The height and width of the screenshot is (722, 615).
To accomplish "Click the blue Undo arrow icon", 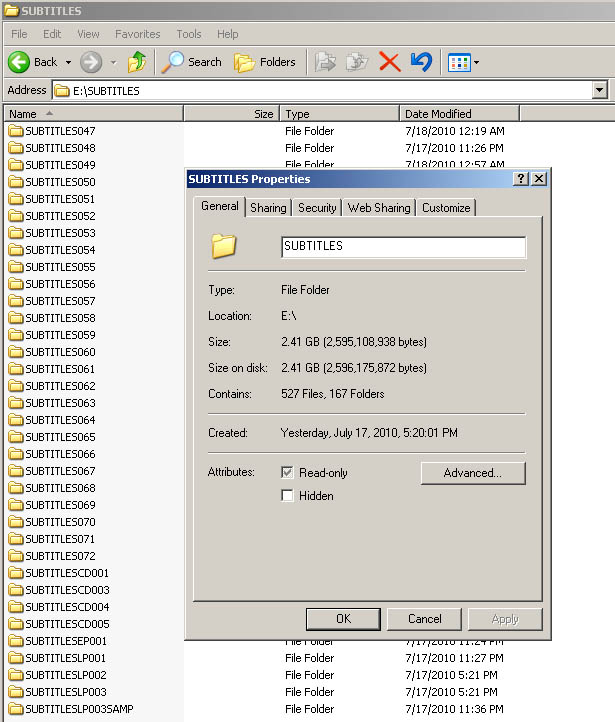I will 421,62.
